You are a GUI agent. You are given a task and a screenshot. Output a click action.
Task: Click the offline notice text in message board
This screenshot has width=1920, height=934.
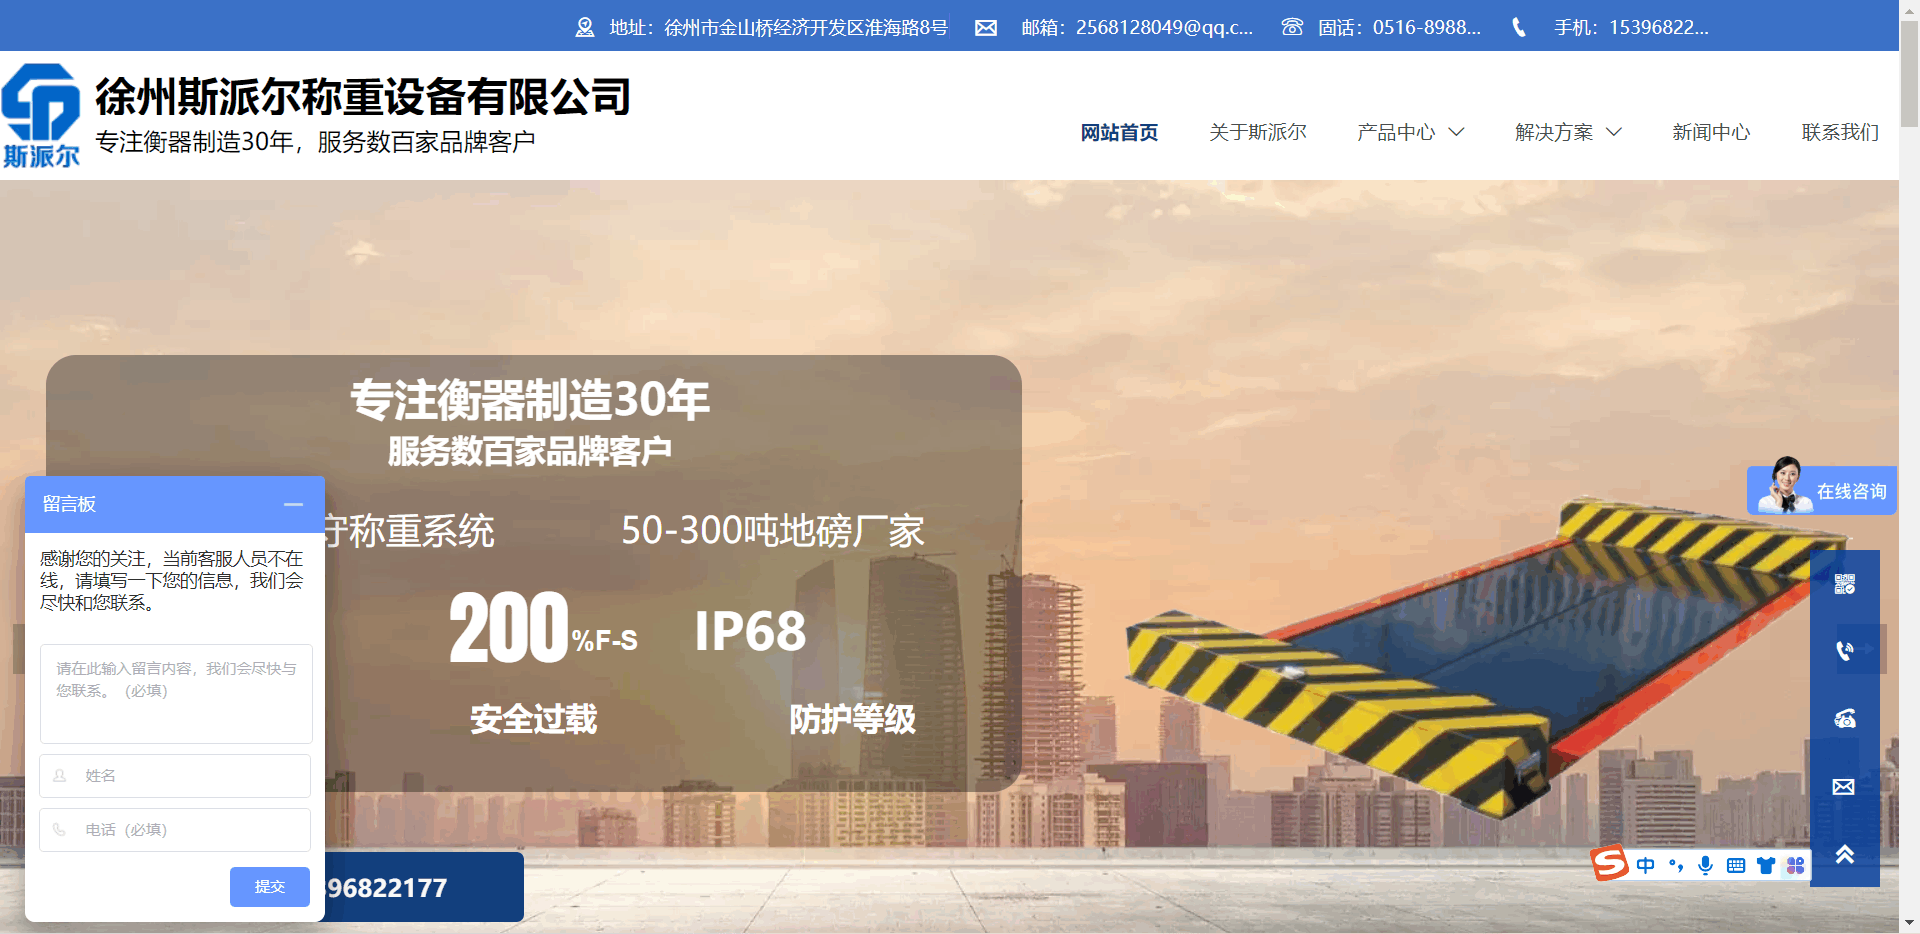172,581
